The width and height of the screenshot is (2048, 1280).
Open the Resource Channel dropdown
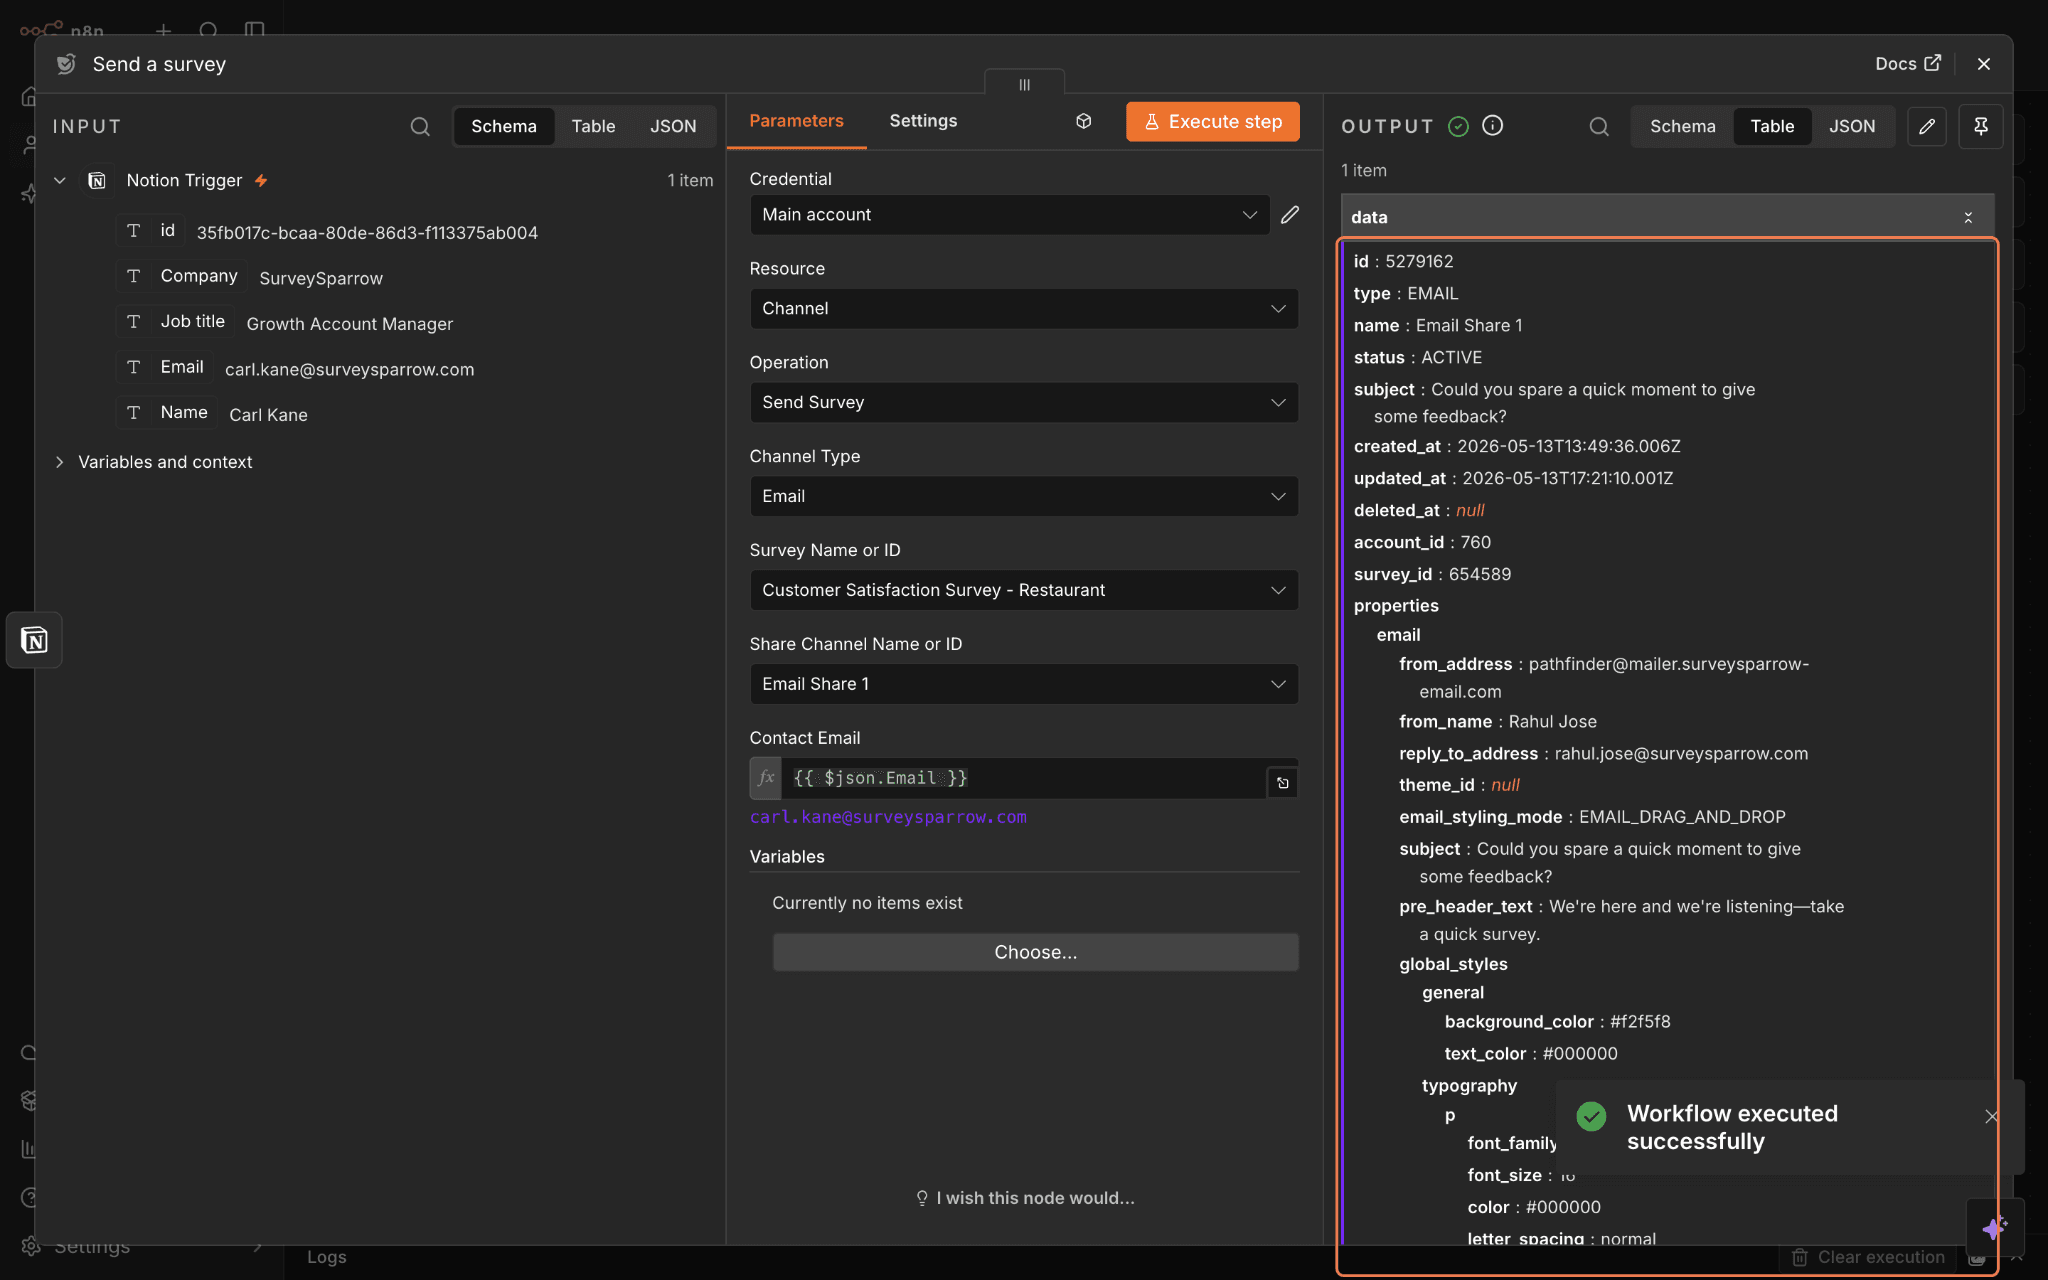(1024, 308)
